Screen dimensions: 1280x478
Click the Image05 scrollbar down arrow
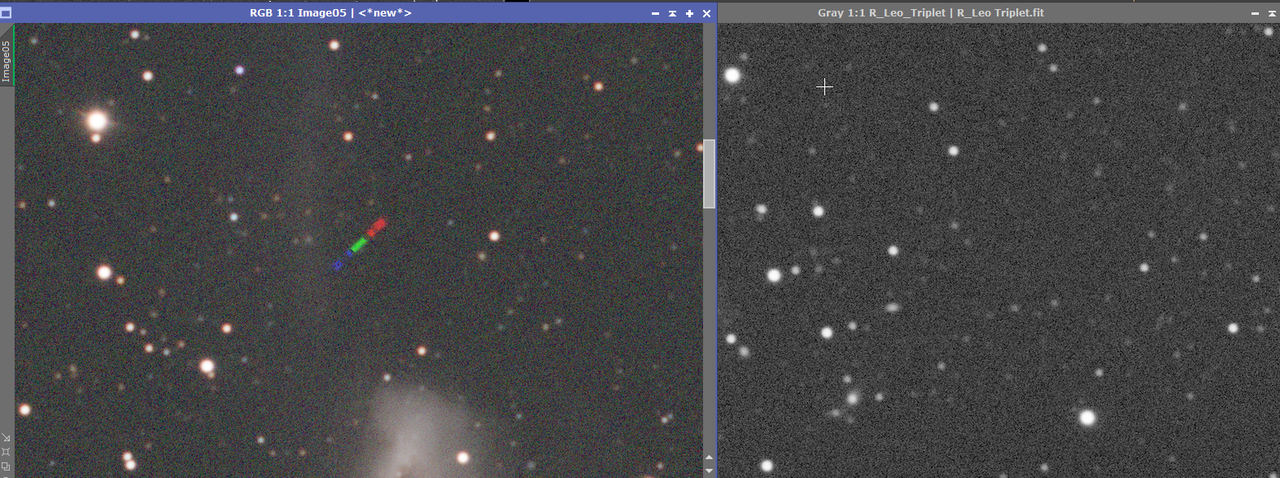(x=710, y=470)
